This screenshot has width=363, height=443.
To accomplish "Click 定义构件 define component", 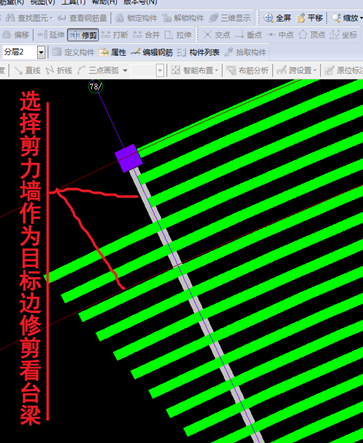I will pyautogui.click(x=73, y=52).
